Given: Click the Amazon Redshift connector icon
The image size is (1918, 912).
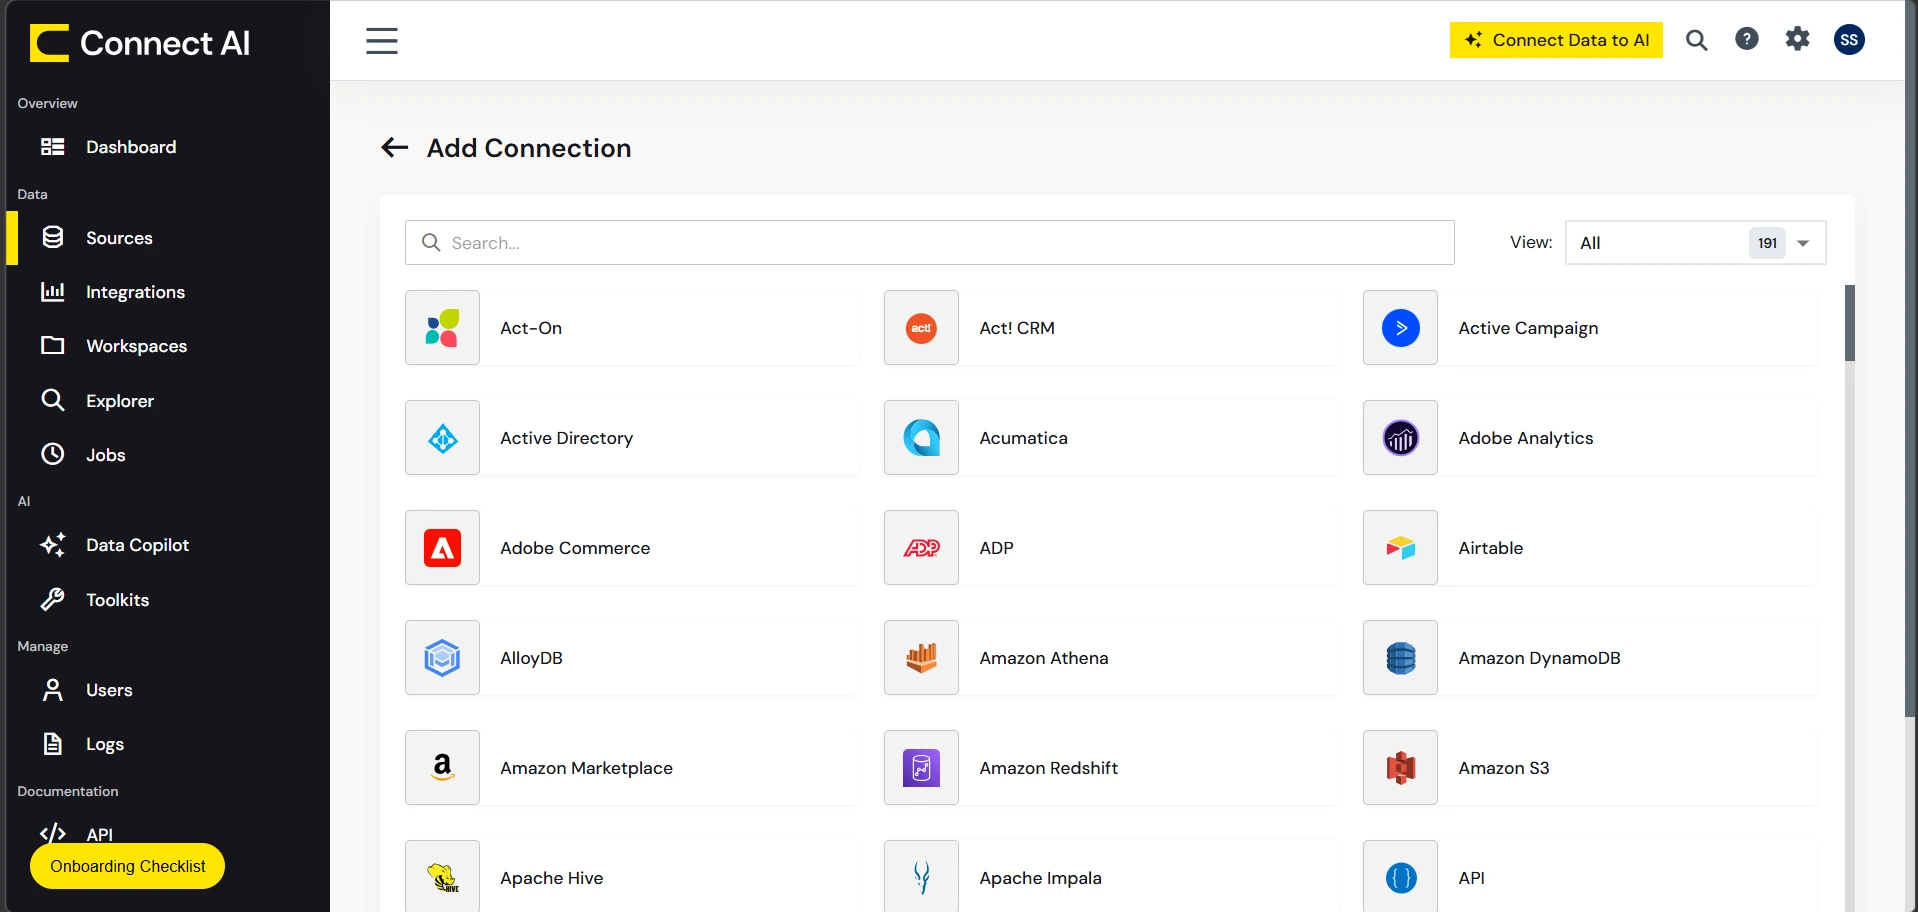Looking at the screenshot, I should pyautogui.click(x=921, y=768).
